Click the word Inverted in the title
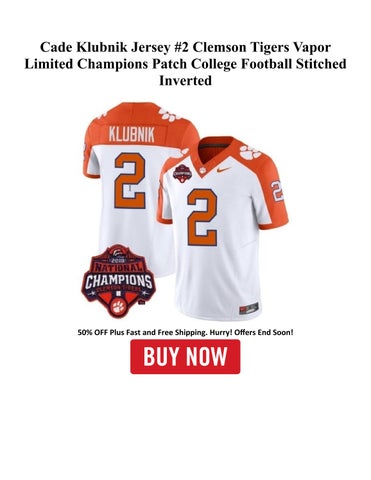Screen dimensions: 371x480 tap(185, 81)
